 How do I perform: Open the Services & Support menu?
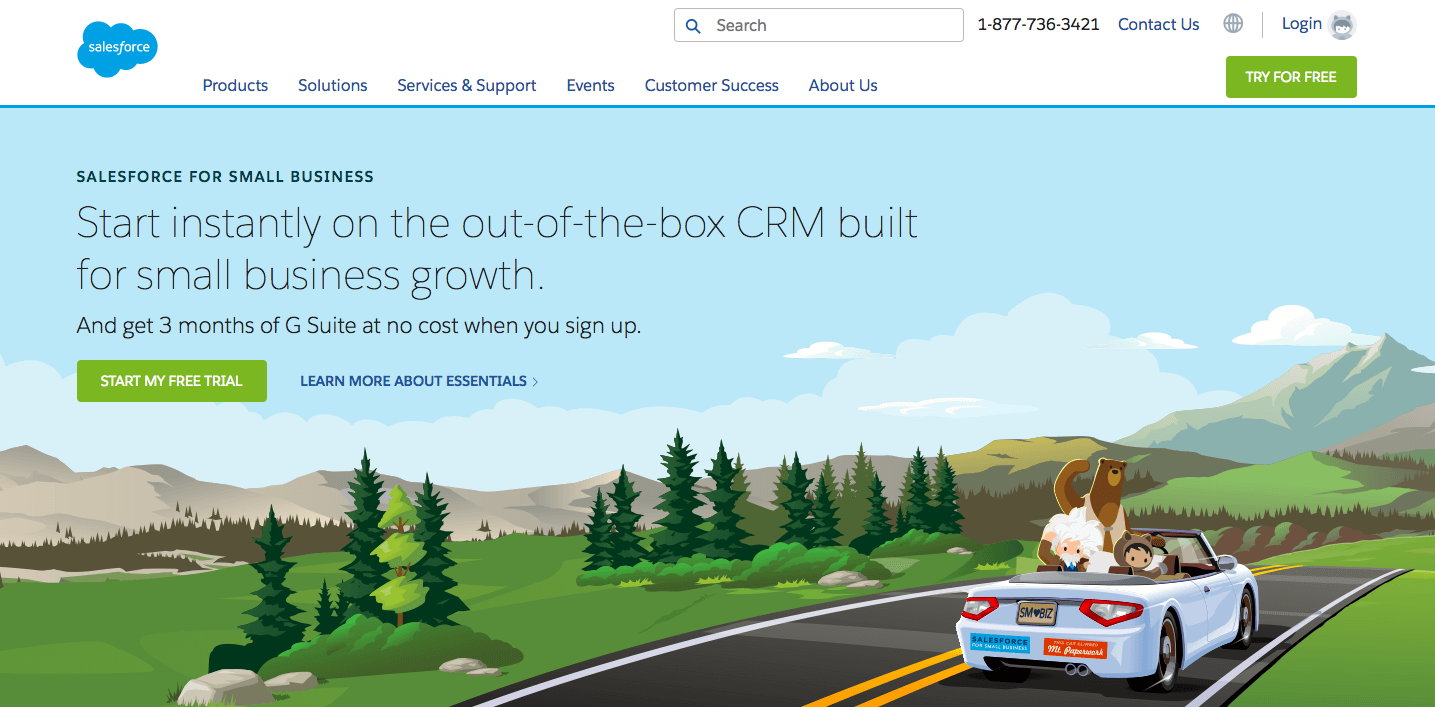[x=467, y=86]
